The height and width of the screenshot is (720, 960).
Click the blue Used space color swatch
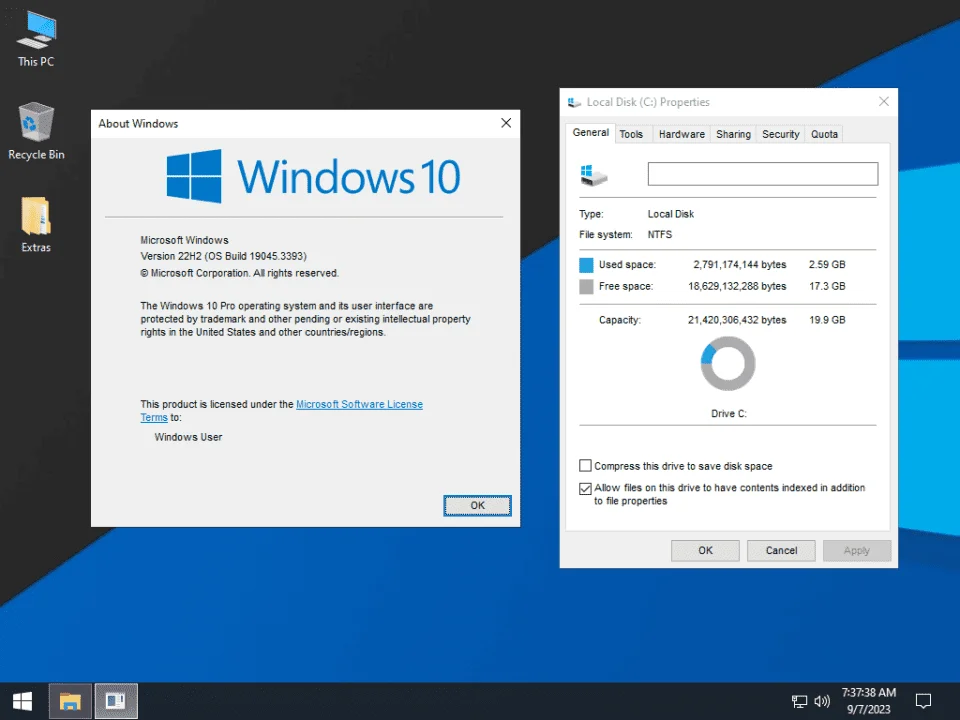pyautogui.click(x=586, y=265)
